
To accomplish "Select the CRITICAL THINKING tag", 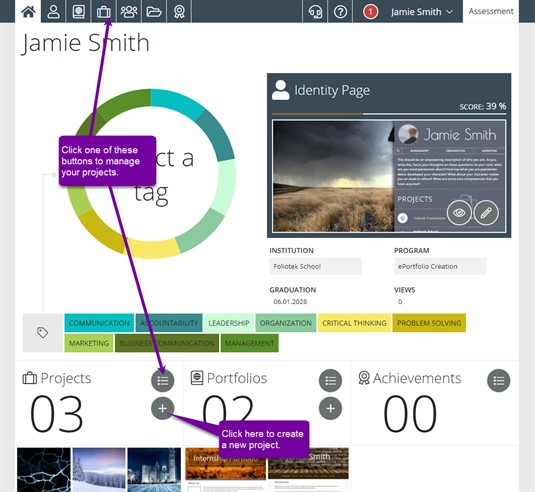I will point(354,323).
